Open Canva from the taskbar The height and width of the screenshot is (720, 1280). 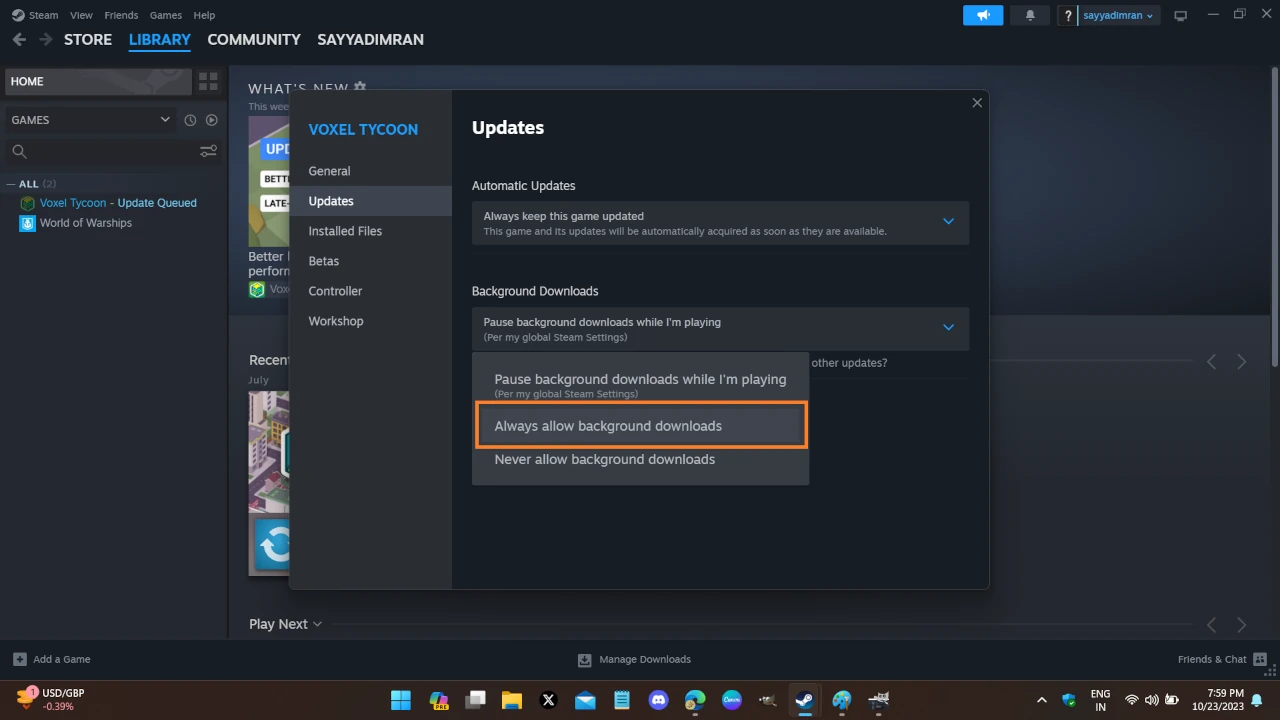(731, 699)
